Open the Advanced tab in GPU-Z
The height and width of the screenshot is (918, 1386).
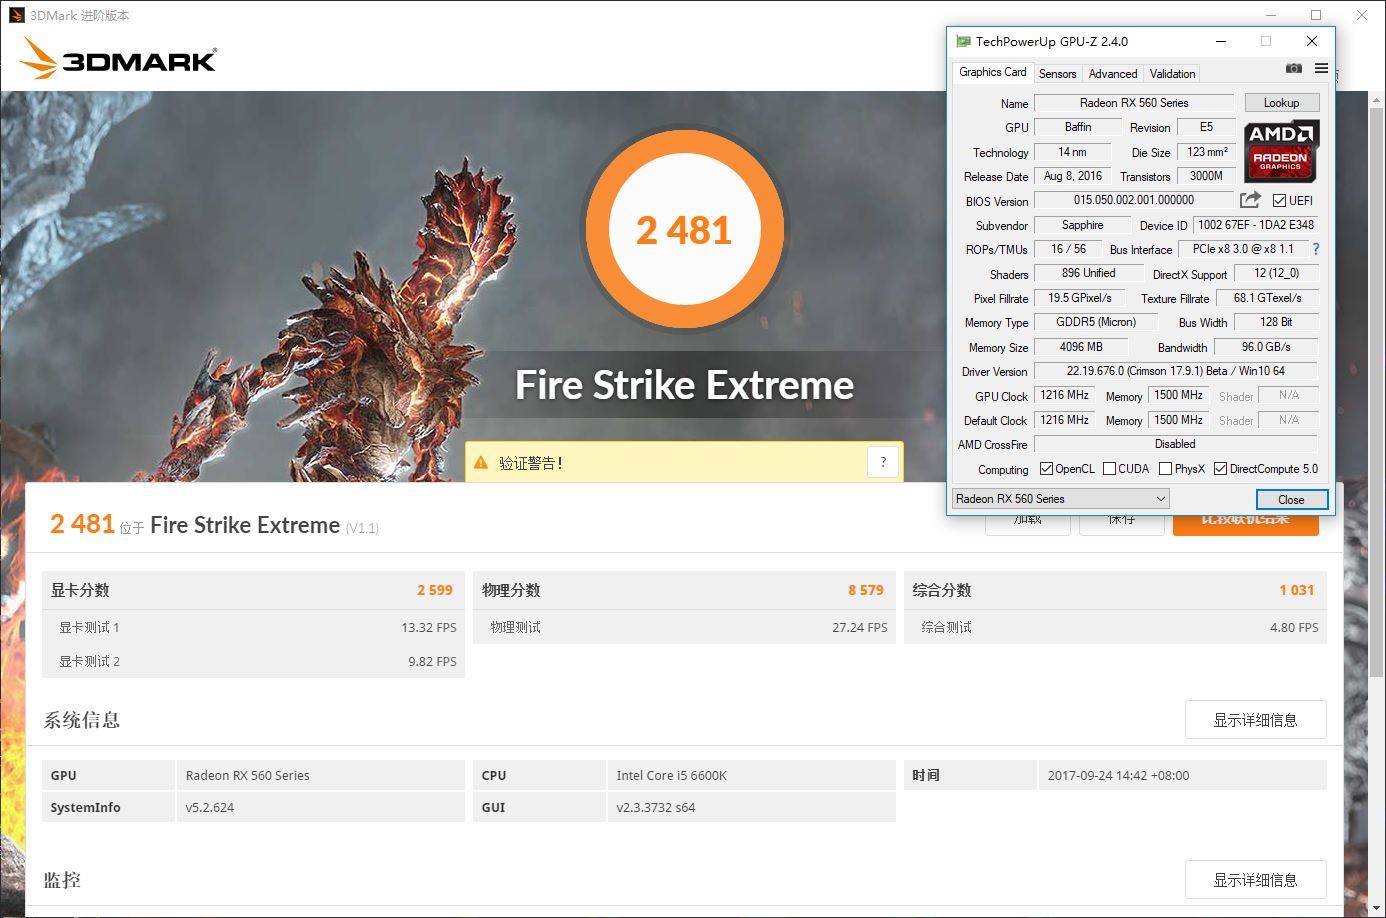click(x=1112, y=74)
